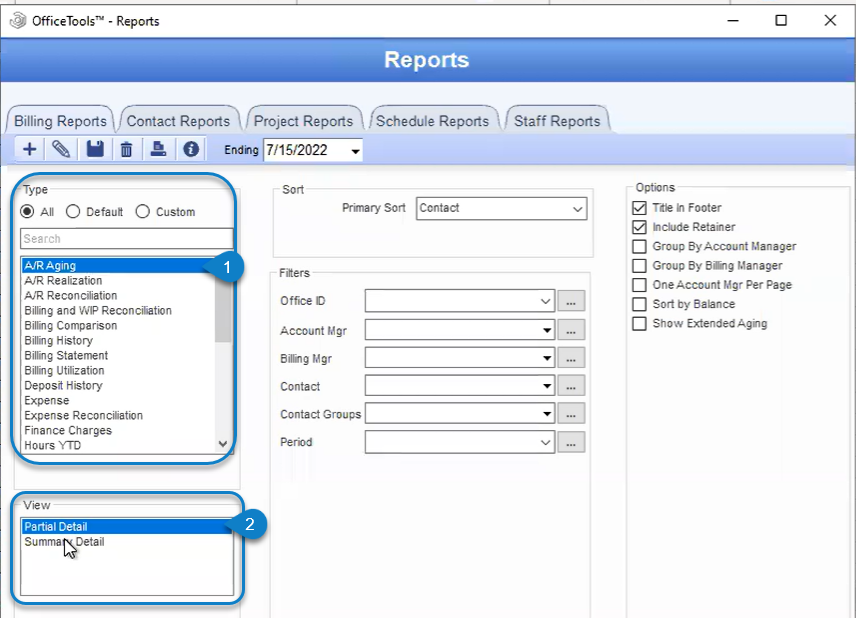
Task: Select the Default type radio button
Action: (73, 211)
